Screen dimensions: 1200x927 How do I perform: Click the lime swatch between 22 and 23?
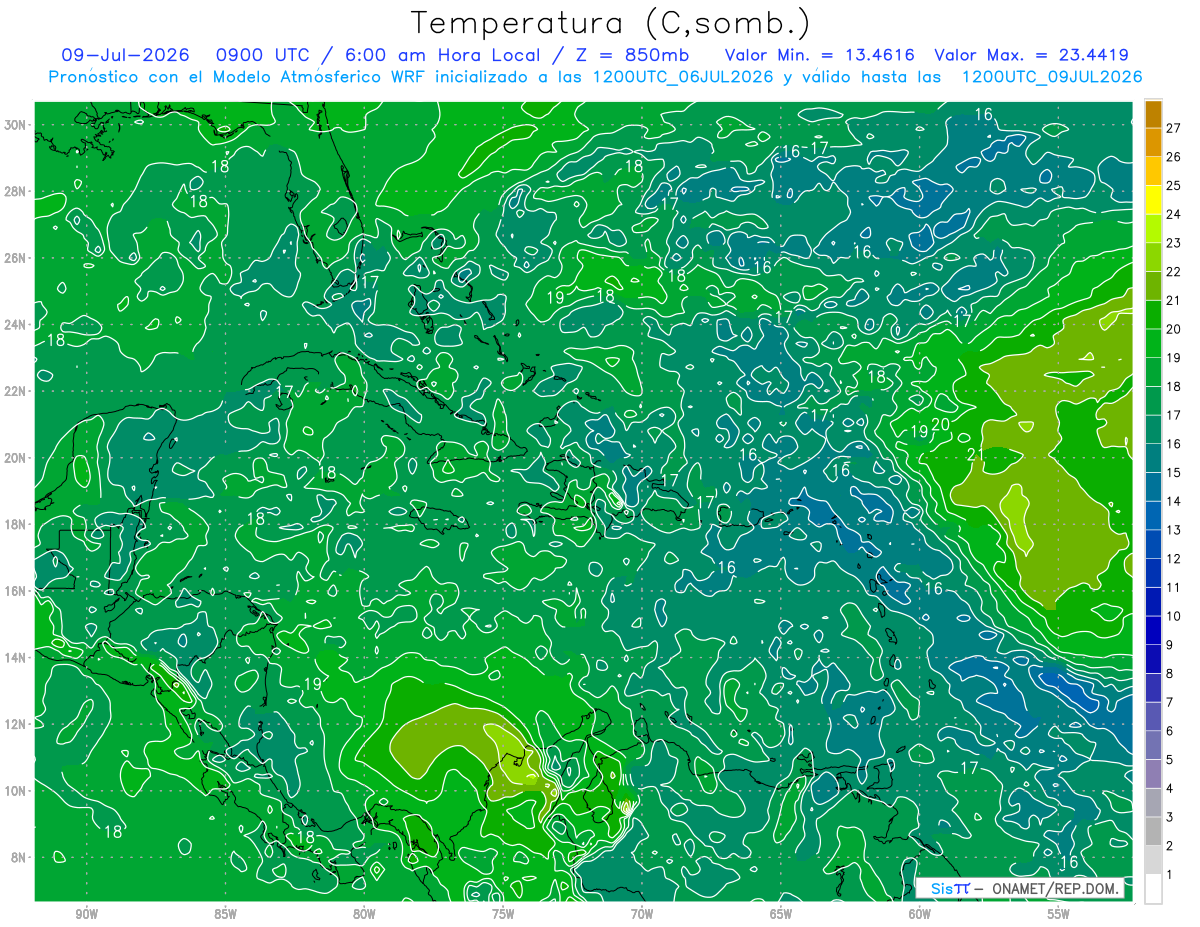pos(1153,257)
